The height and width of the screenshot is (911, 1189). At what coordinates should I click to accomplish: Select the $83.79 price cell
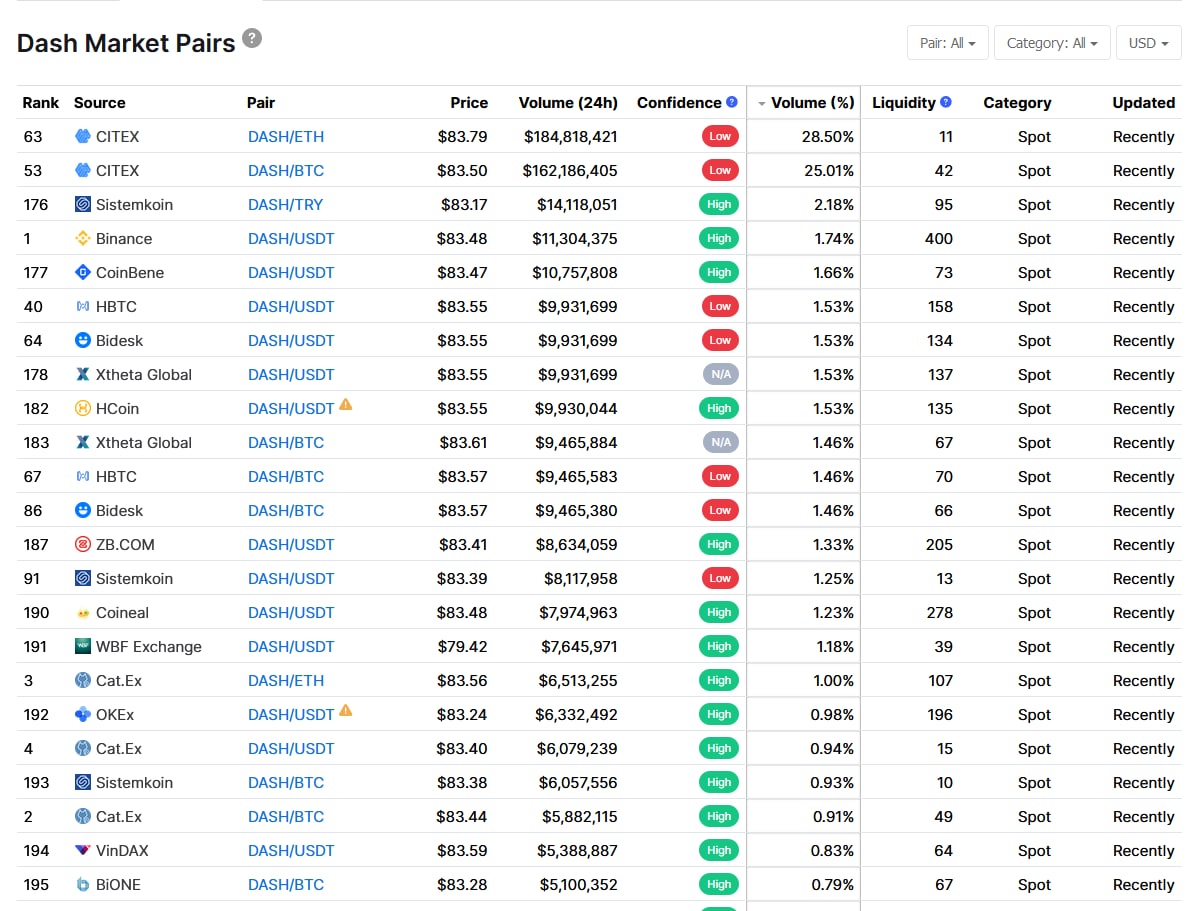[x=463, y=137]
